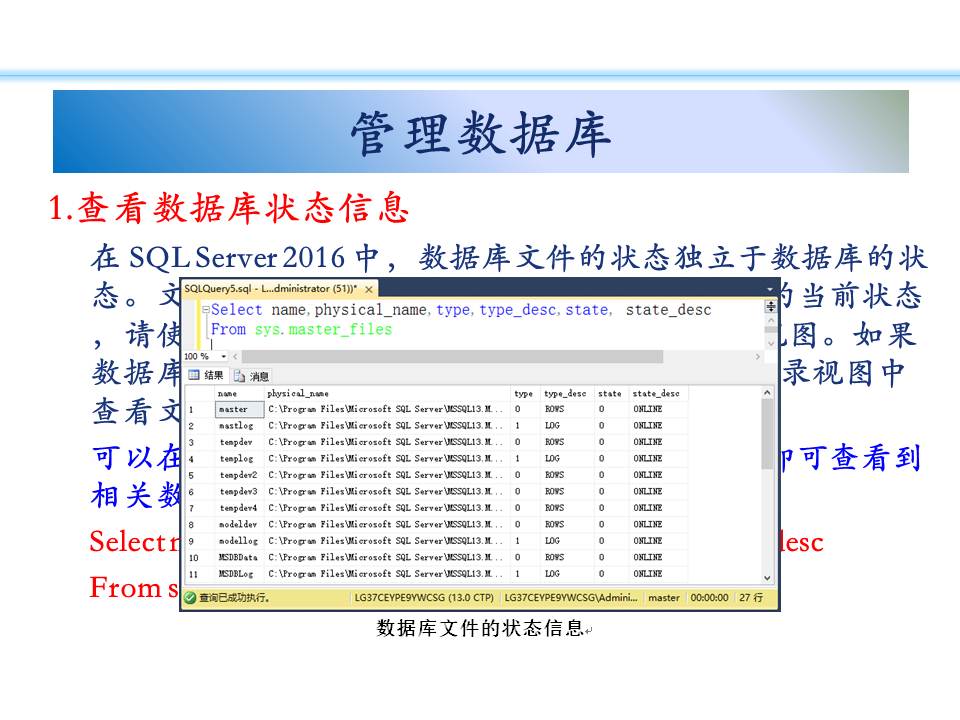
Task: Click 'state_desc' in the query editor
Action: click(x=669, y=310)
